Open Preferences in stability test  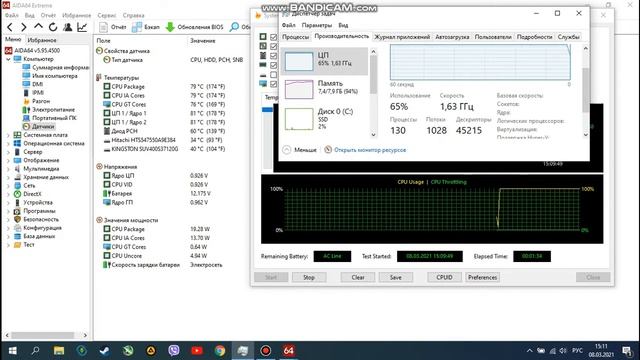pos(482,278)
